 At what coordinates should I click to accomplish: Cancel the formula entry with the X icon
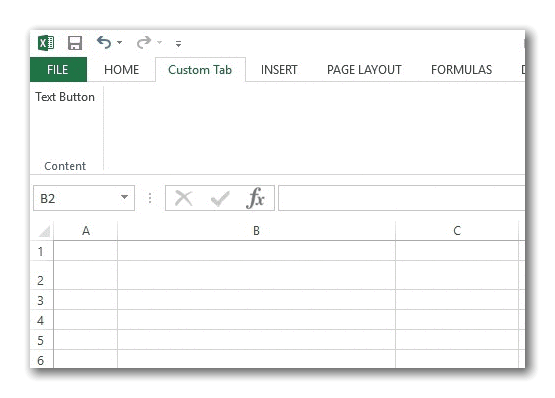click(184, 198)
